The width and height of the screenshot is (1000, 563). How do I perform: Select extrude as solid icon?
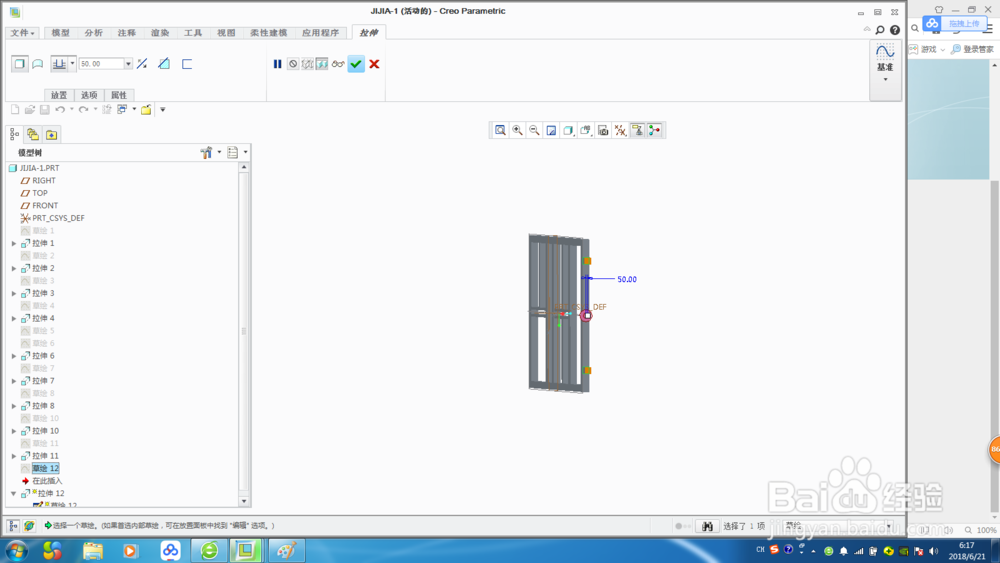pos(20,64)
